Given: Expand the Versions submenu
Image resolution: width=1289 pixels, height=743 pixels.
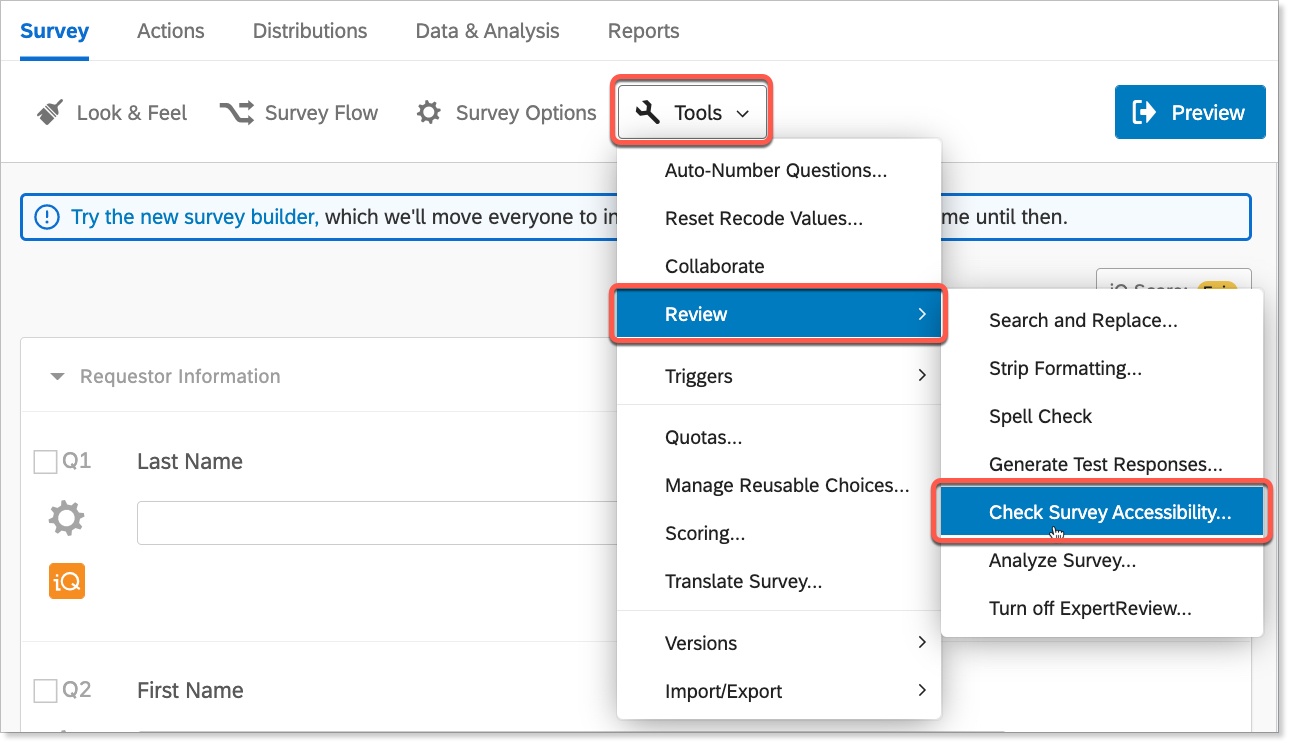Looking at the screenshot, I should (x=778, y=643).
